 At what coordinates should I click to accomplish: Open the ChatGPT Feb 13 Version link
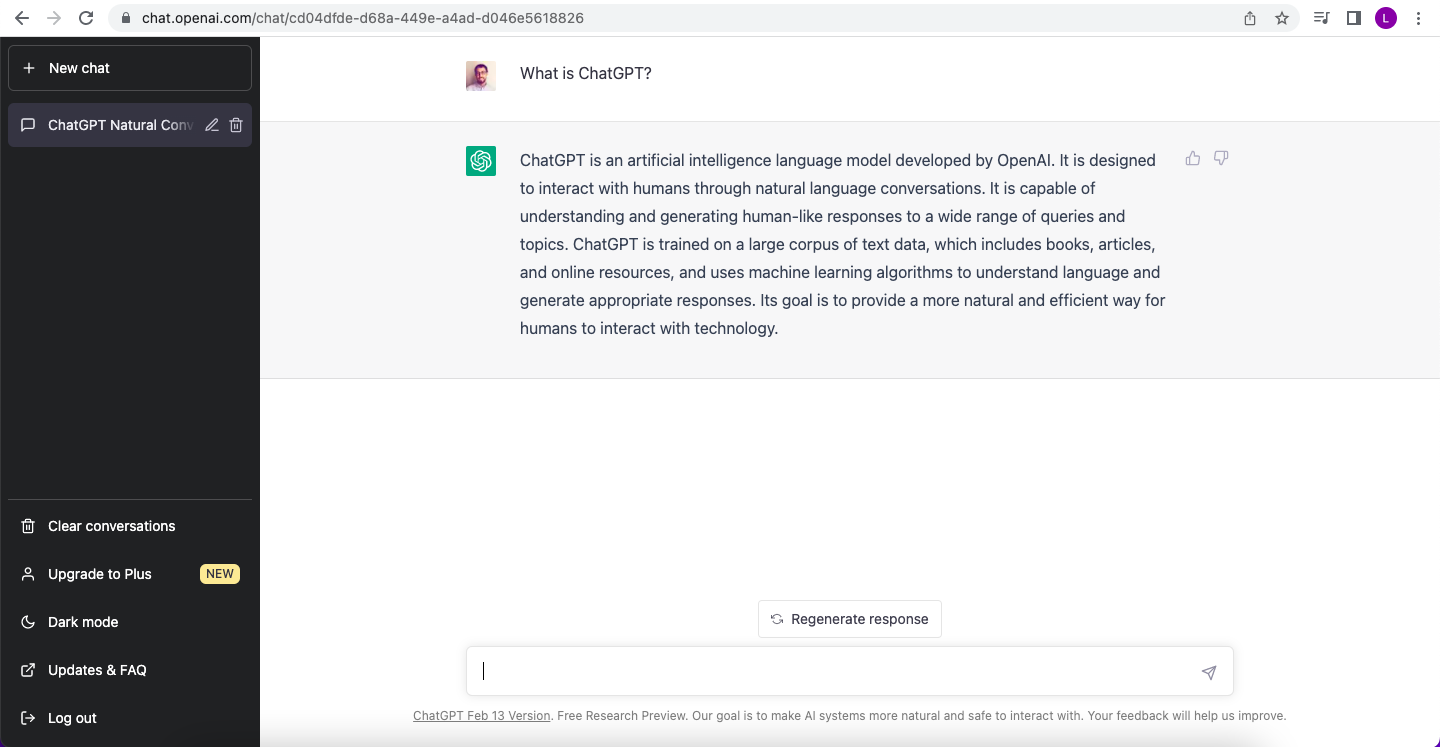[481, 715]
